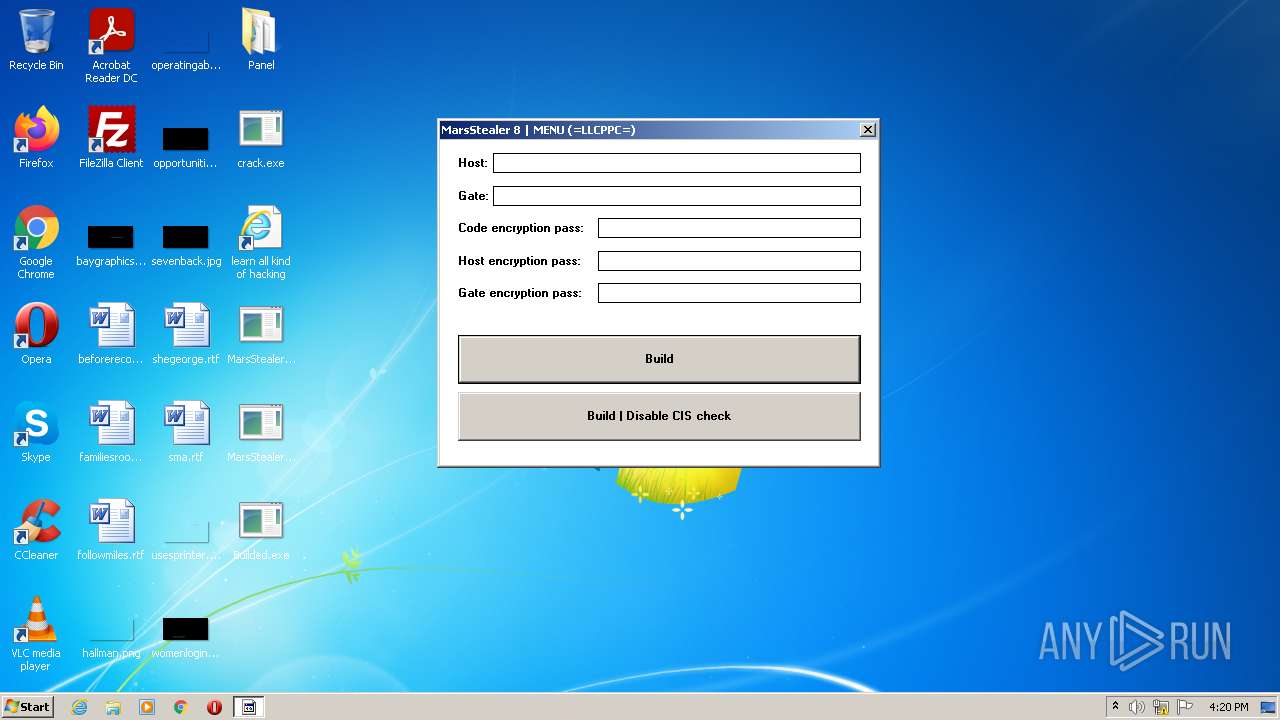
Task: Select the Google Chrome desktop shortcut
Action: tap(36, 242)
